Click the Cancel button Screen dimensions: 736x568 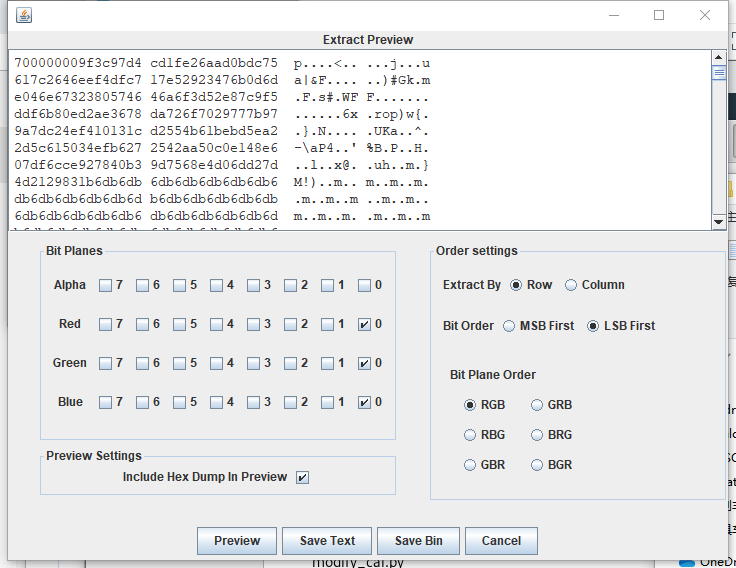point(501,541)
